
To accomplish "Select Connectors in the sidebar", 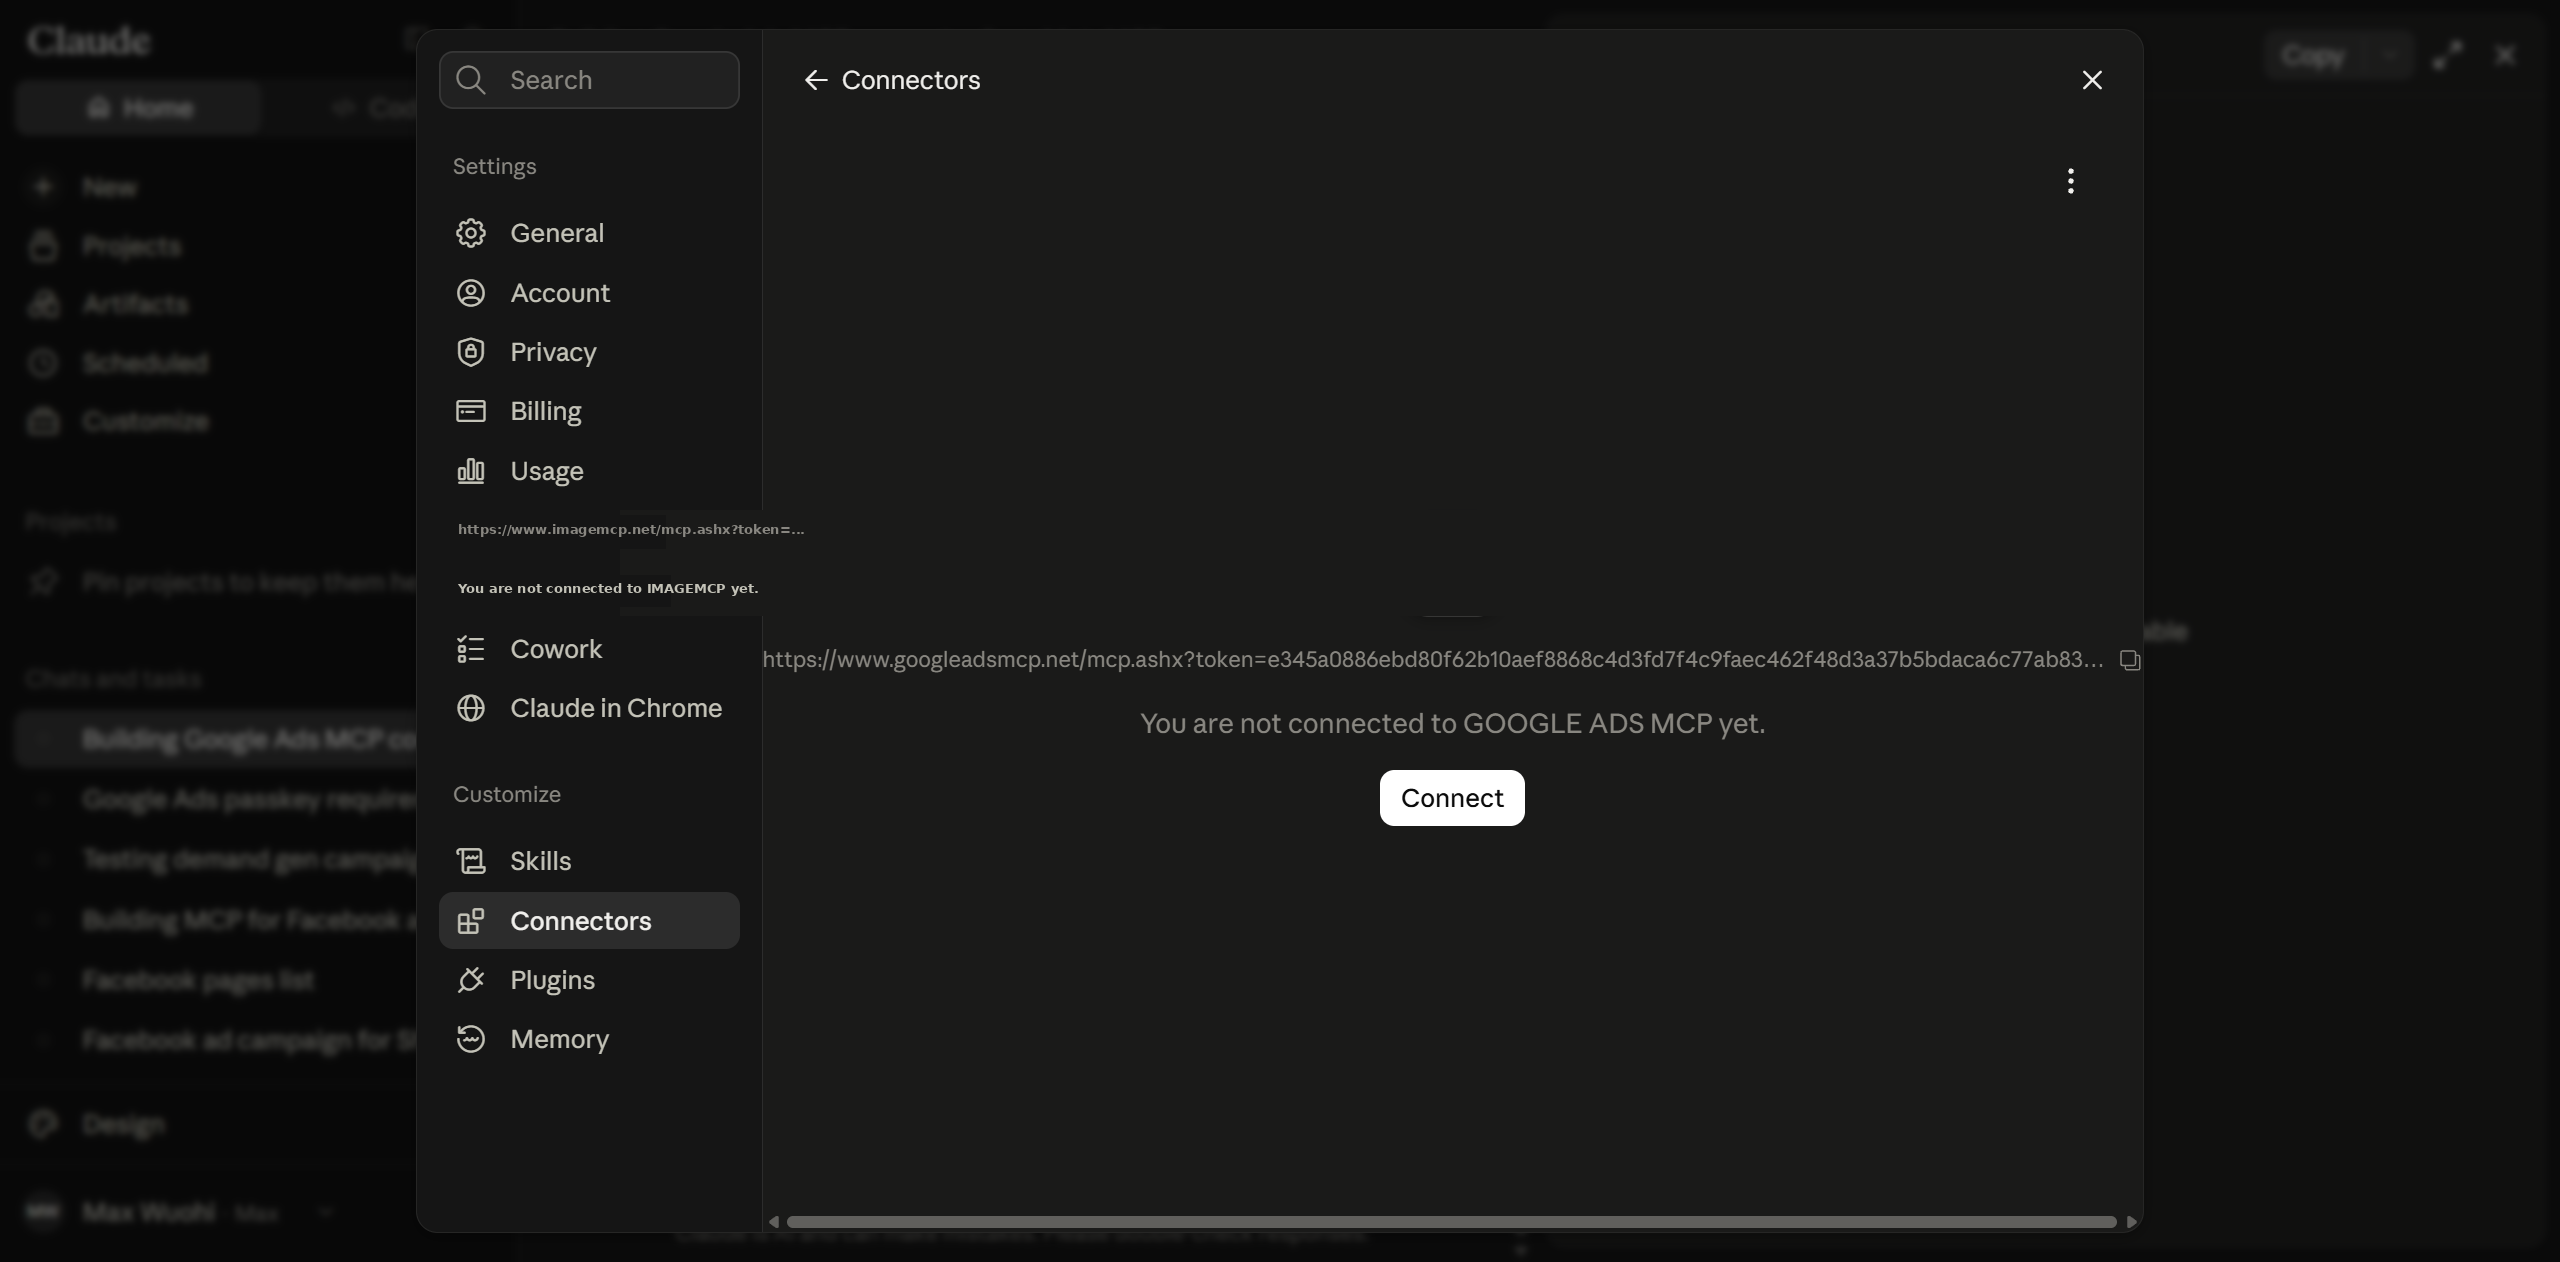I will point(589,921).
